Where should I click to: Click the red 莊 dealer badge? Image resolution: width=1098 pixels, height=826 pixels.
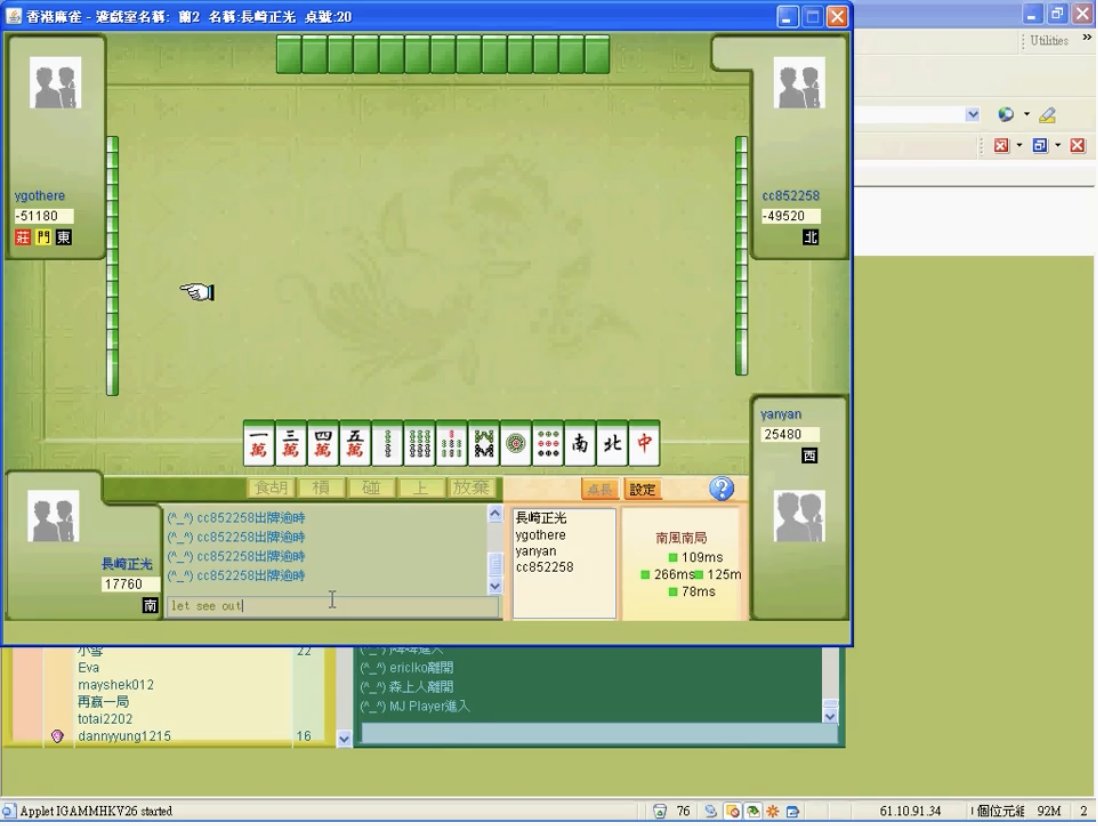point(22,237)
